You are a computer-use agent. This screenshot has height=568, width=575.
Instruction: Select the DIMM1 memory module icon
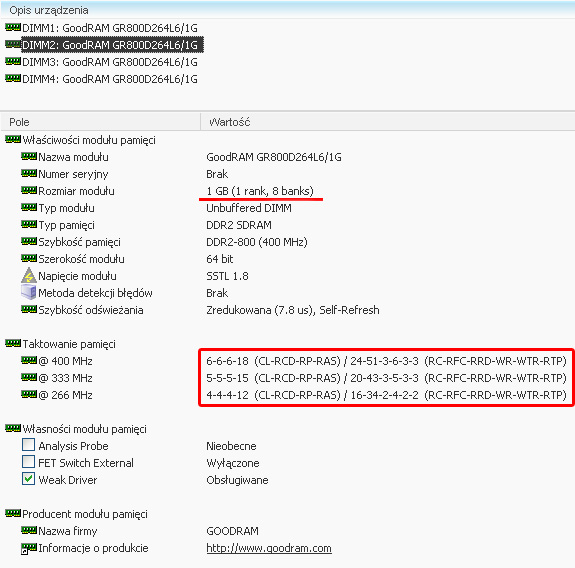pyautogui.click(x=13, y=28)
